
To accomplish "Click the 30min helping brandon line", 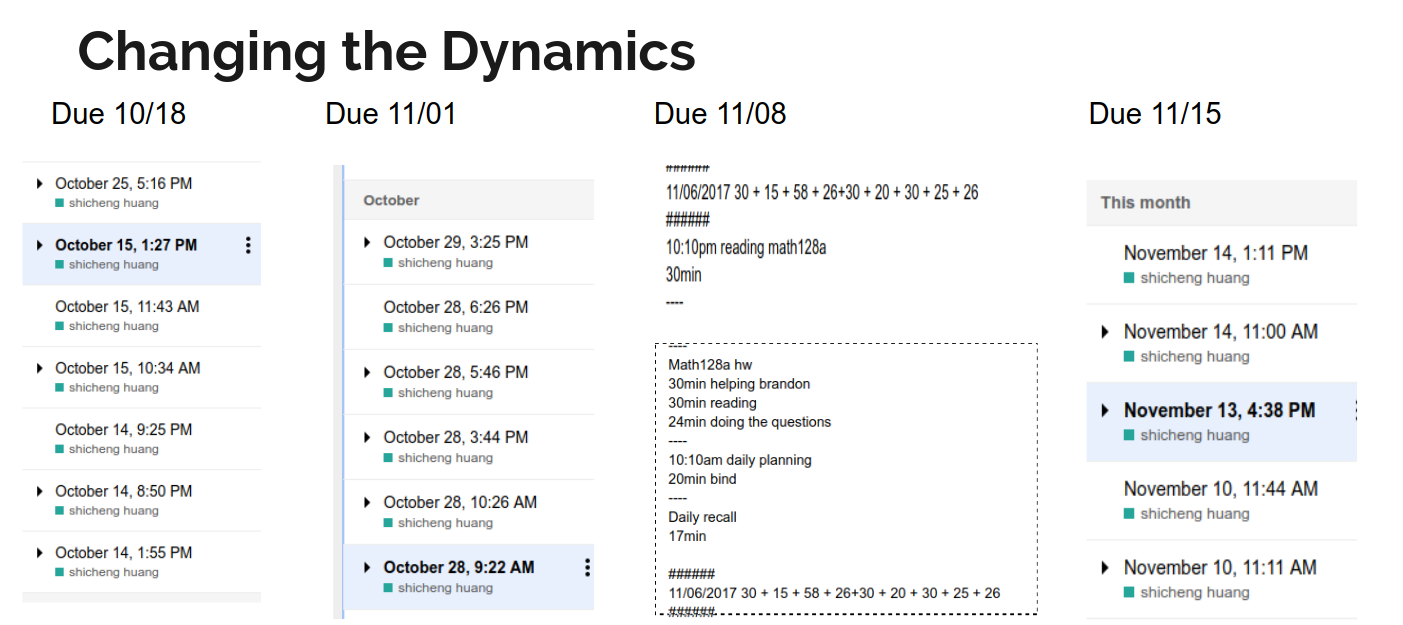I will click(x=739, y=384).
